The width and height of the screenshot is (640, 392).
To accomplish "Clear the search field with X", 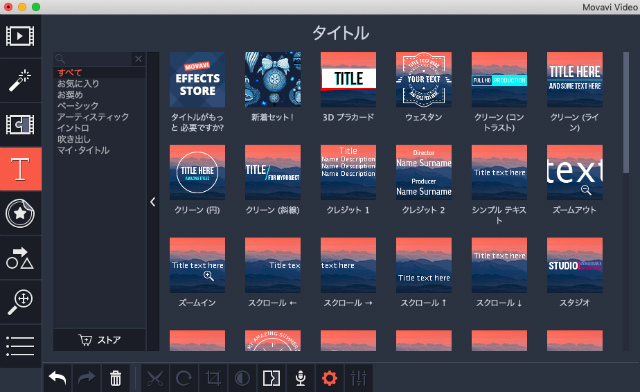I will 138,59.
